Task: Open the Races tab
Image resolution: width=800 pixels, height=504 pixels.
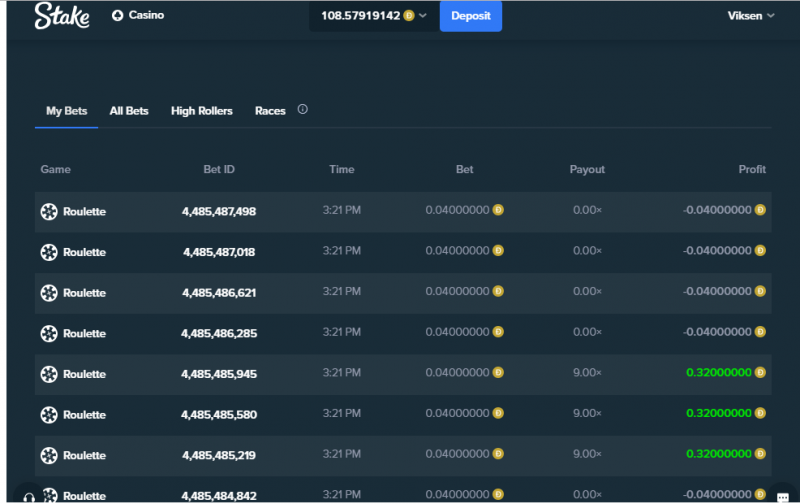Action: coord(270,111)
